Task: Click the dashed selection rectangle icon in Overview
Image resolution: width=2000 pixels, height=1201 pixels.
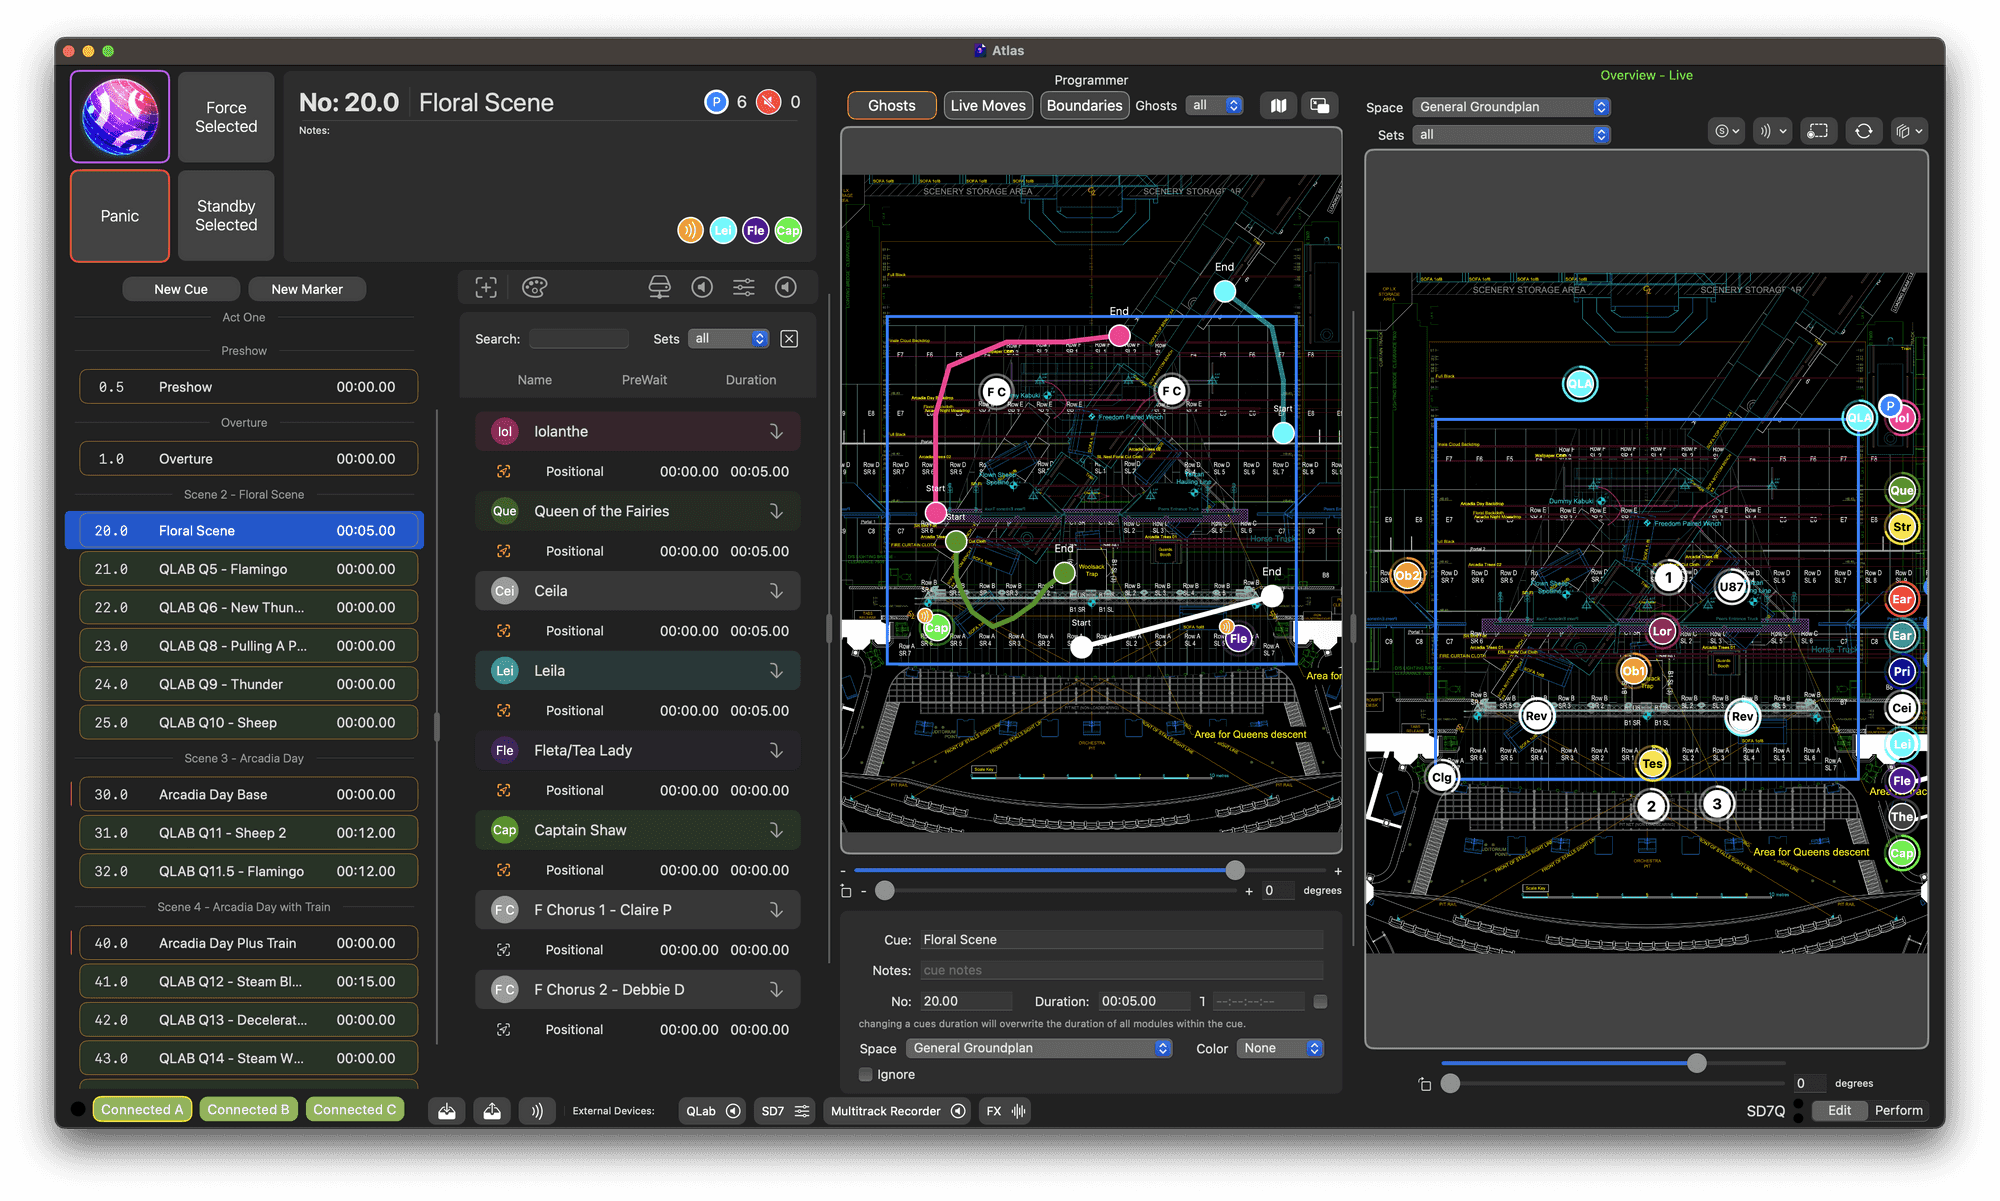Action: click(x=1818, y=131)
